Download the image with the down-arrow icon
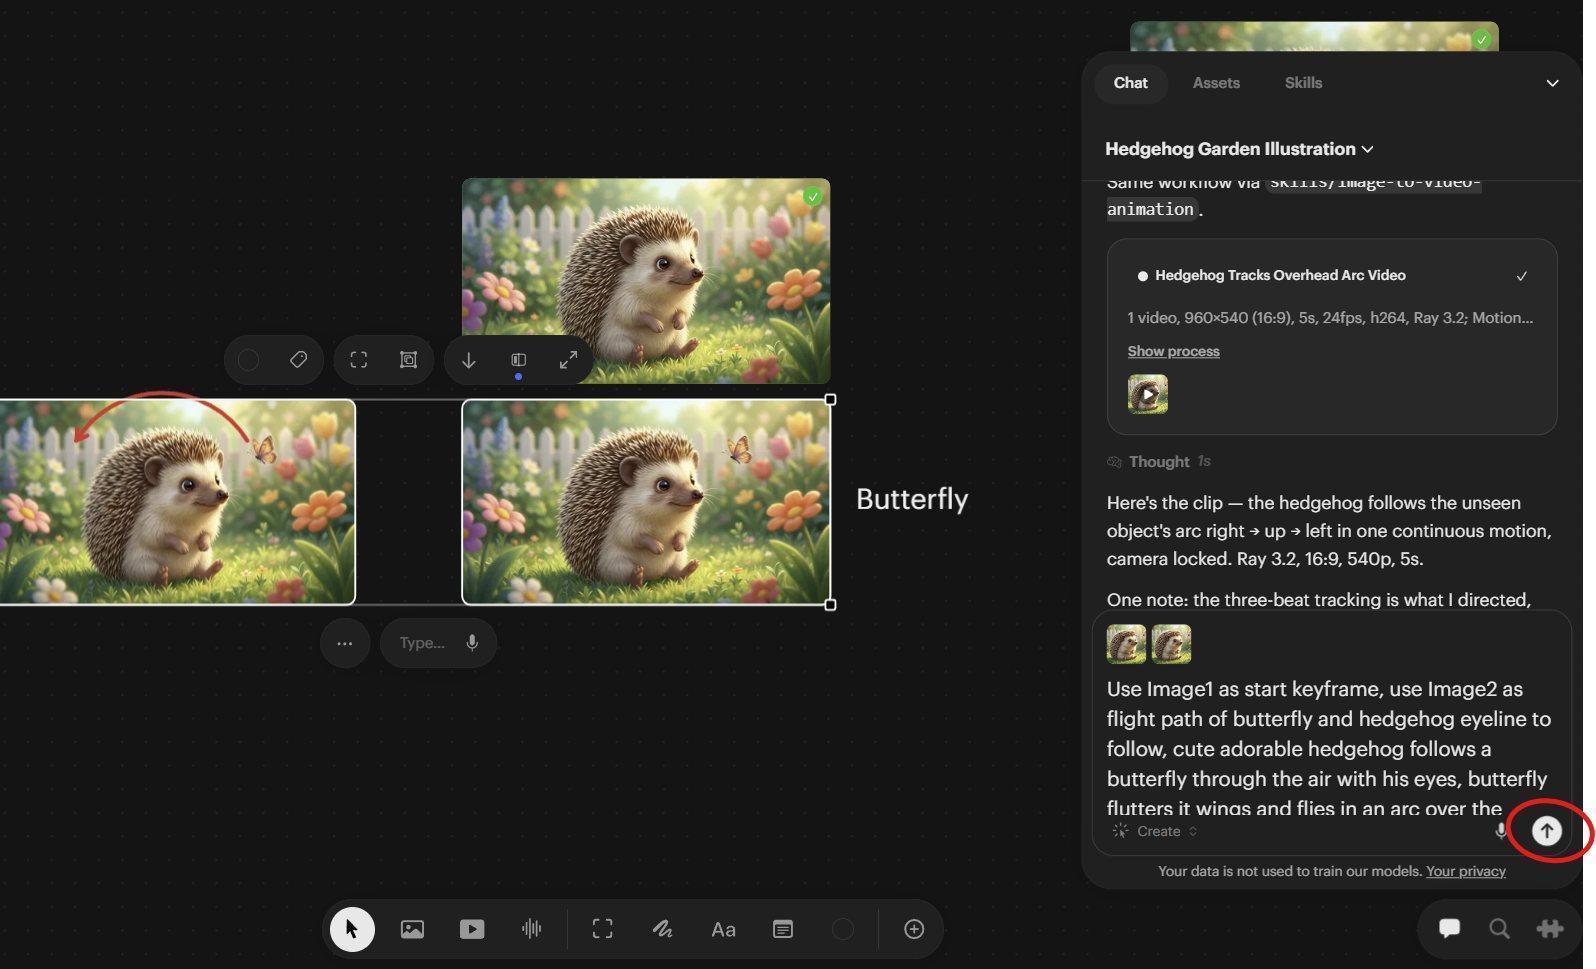 point(468,360)
